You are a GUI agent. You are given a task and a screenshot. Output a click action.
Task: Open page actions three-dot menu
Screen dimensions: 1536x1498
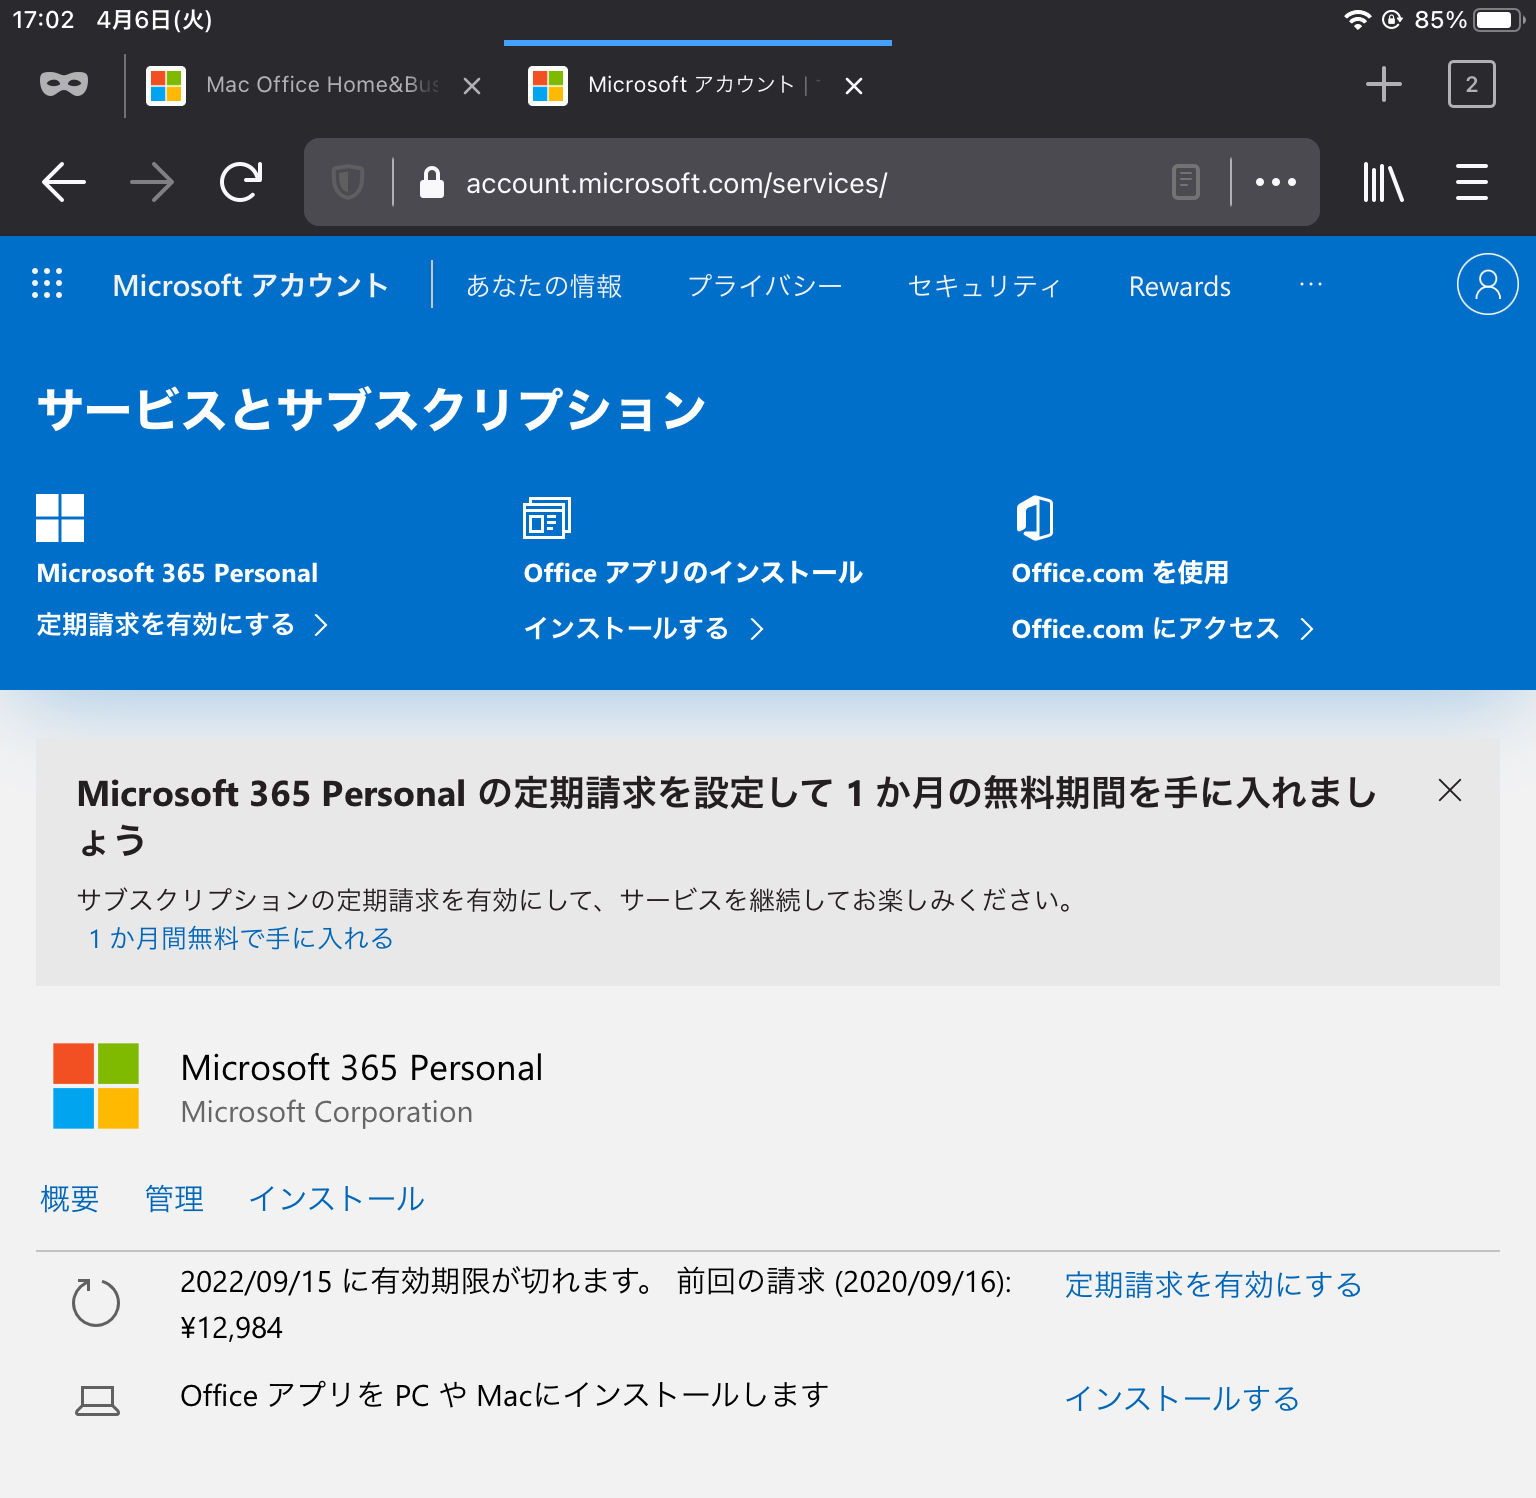1276,182
